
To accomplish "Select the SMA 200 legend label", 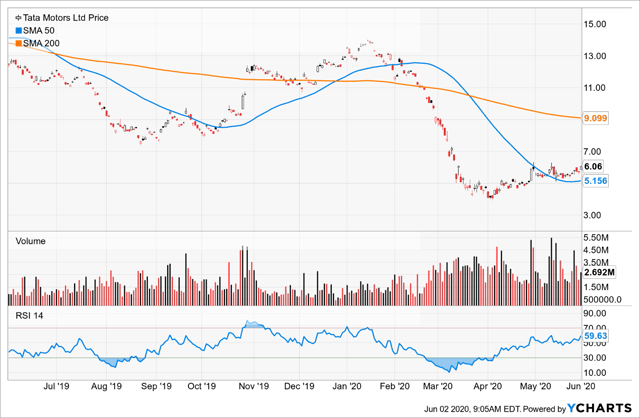I will (41, 43).
